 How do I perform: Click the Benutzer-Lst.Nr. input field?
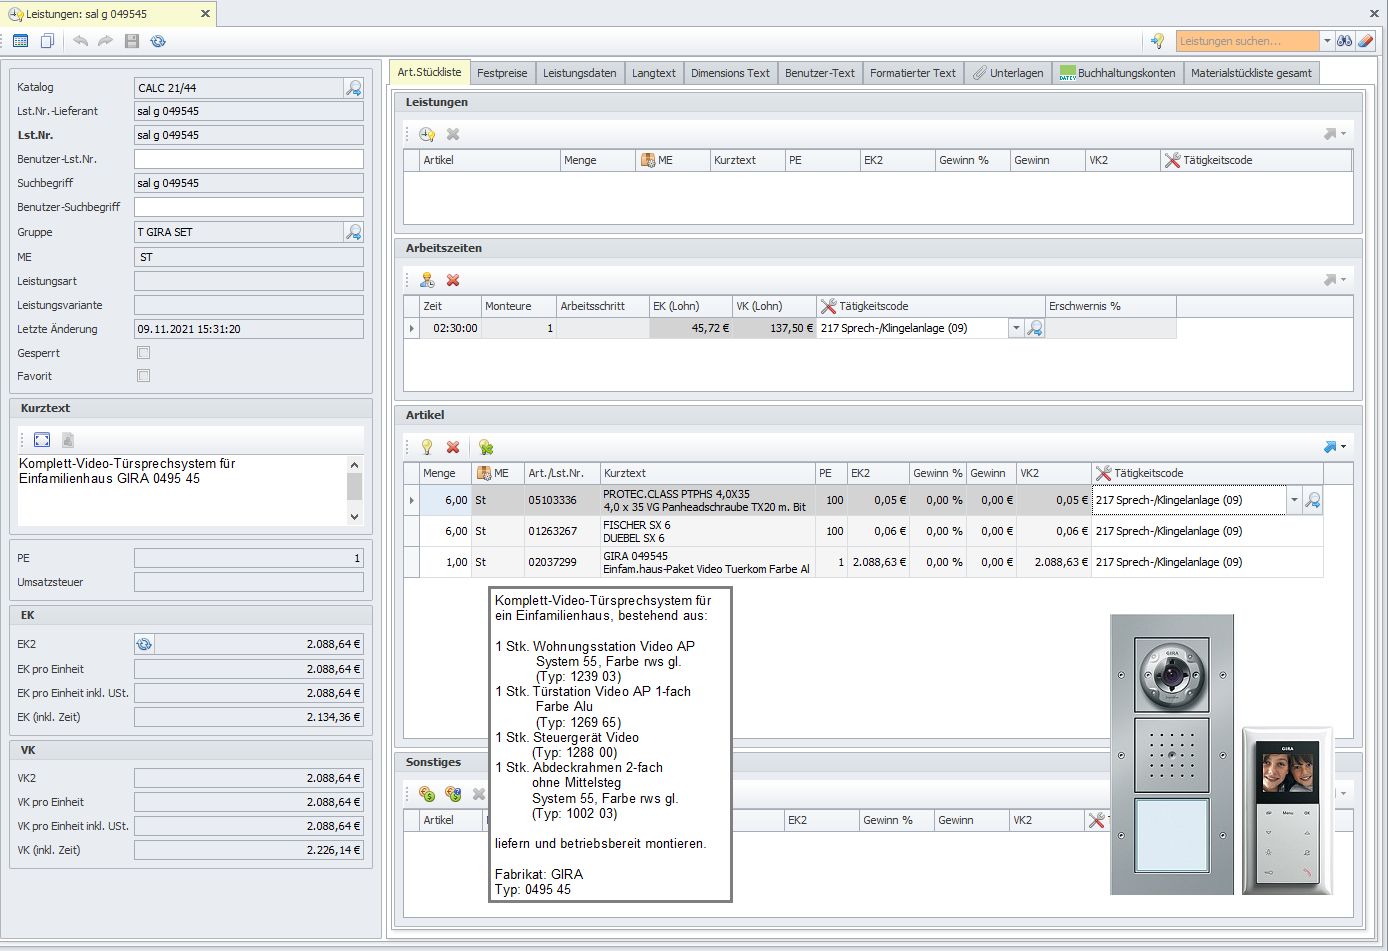tap(249, 159)
